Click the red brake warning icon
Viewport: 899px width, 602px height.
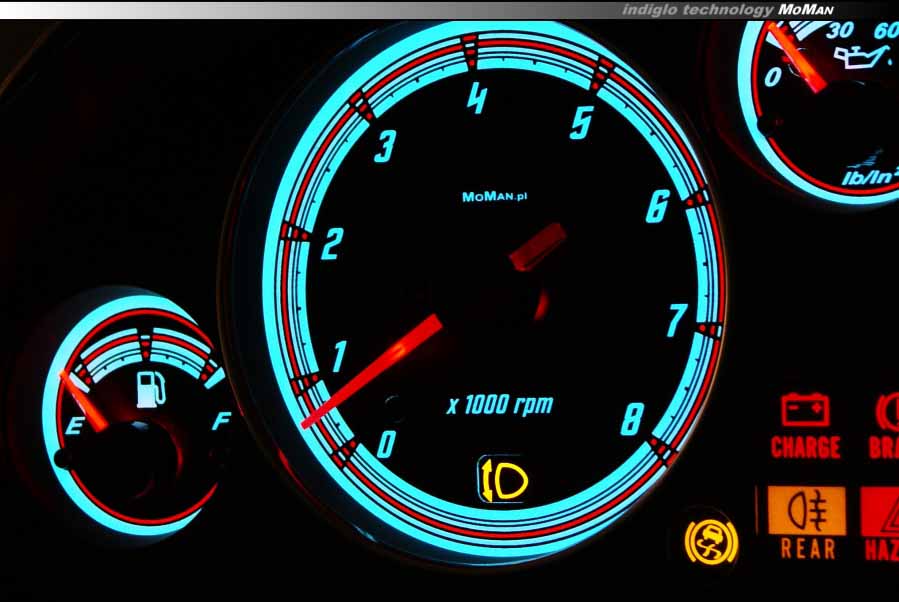[886, 411]
